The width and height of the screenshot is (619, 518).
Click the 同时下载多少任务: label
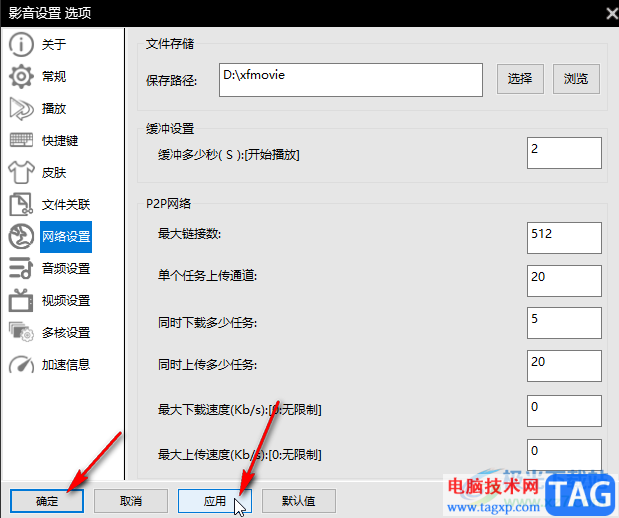pyautogui.click(x=208, y=323)
